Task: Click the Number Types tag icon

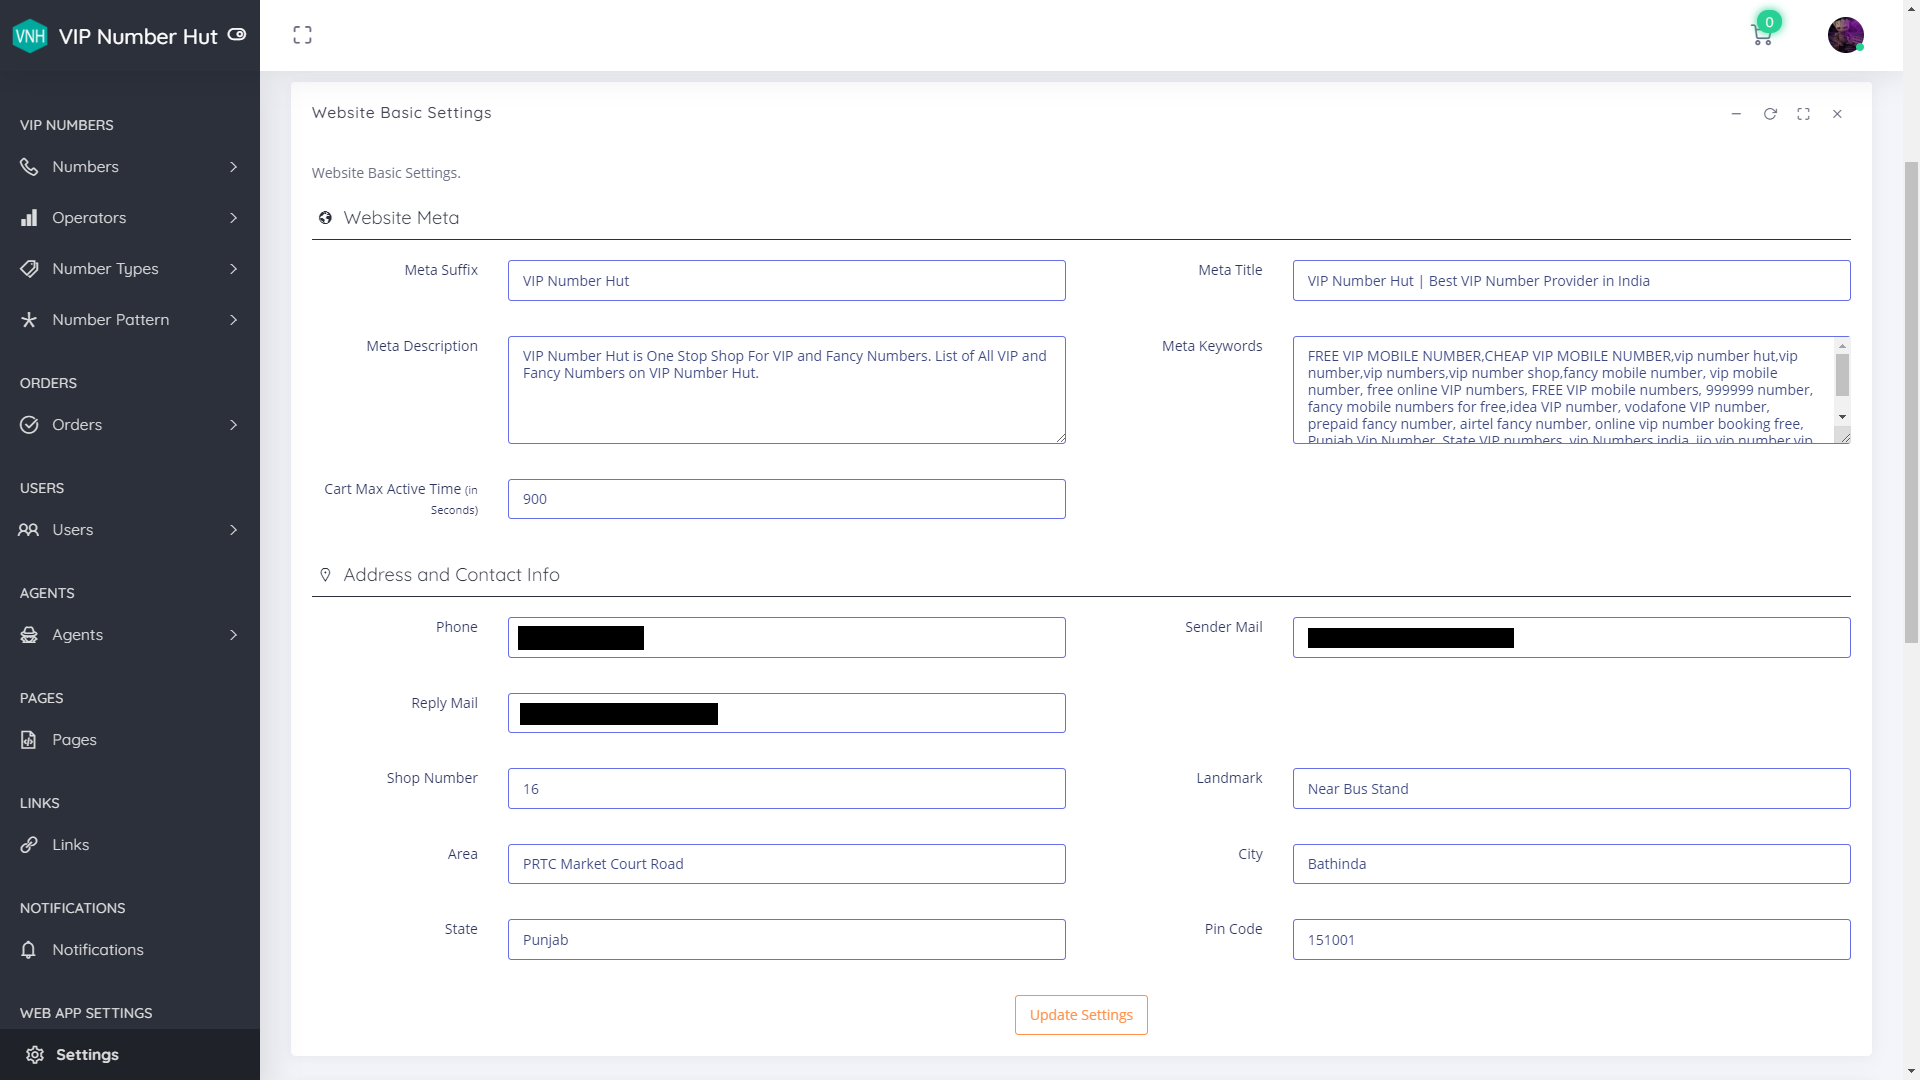Action: tap(29, 269)
